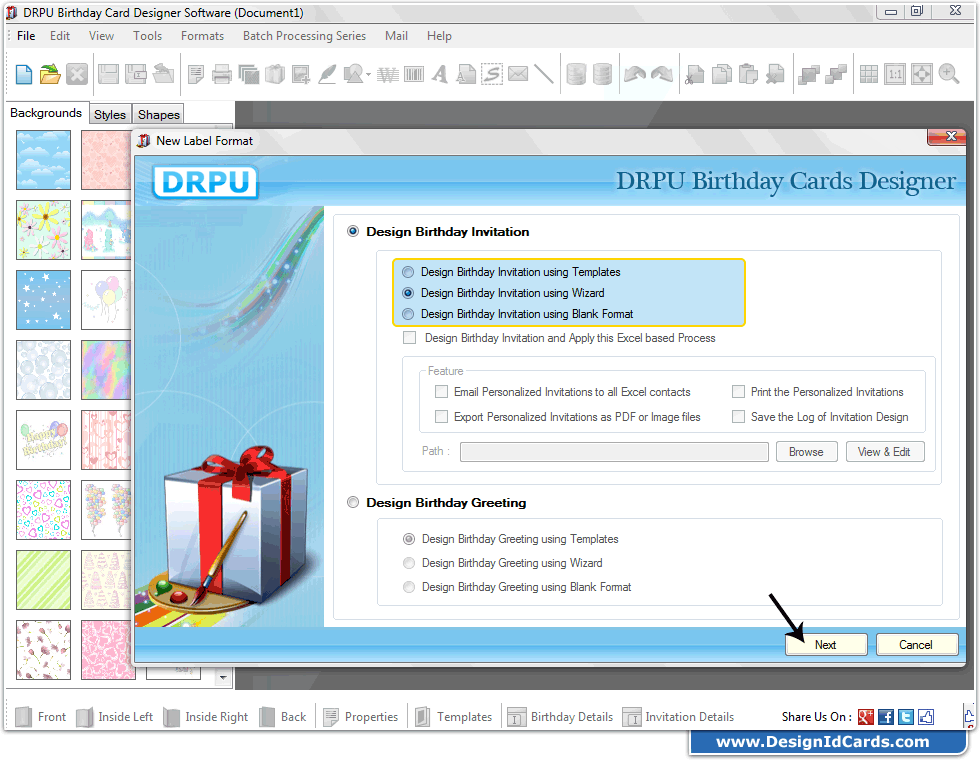
Task: Open the Edit menu
Action: pyautogui.click(x=60, y=36)
